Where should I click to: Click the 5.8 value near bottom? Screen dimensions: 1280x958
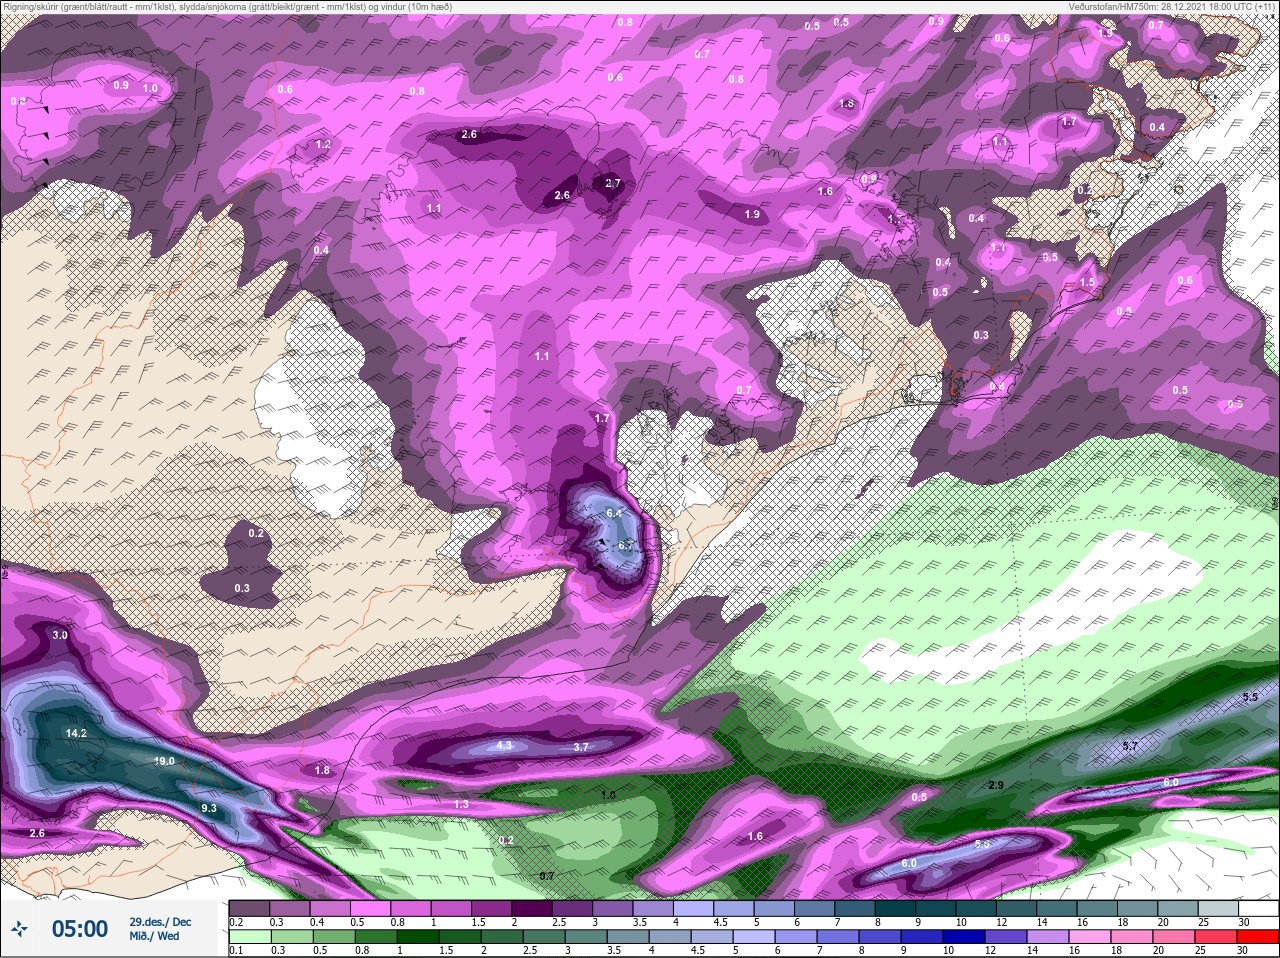point(982,844)
